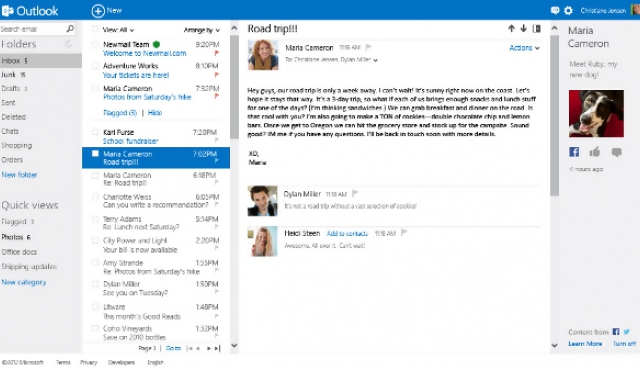640x370 pixels.
Task: Go to next message with down arrow
Action: tap(523, 28)
